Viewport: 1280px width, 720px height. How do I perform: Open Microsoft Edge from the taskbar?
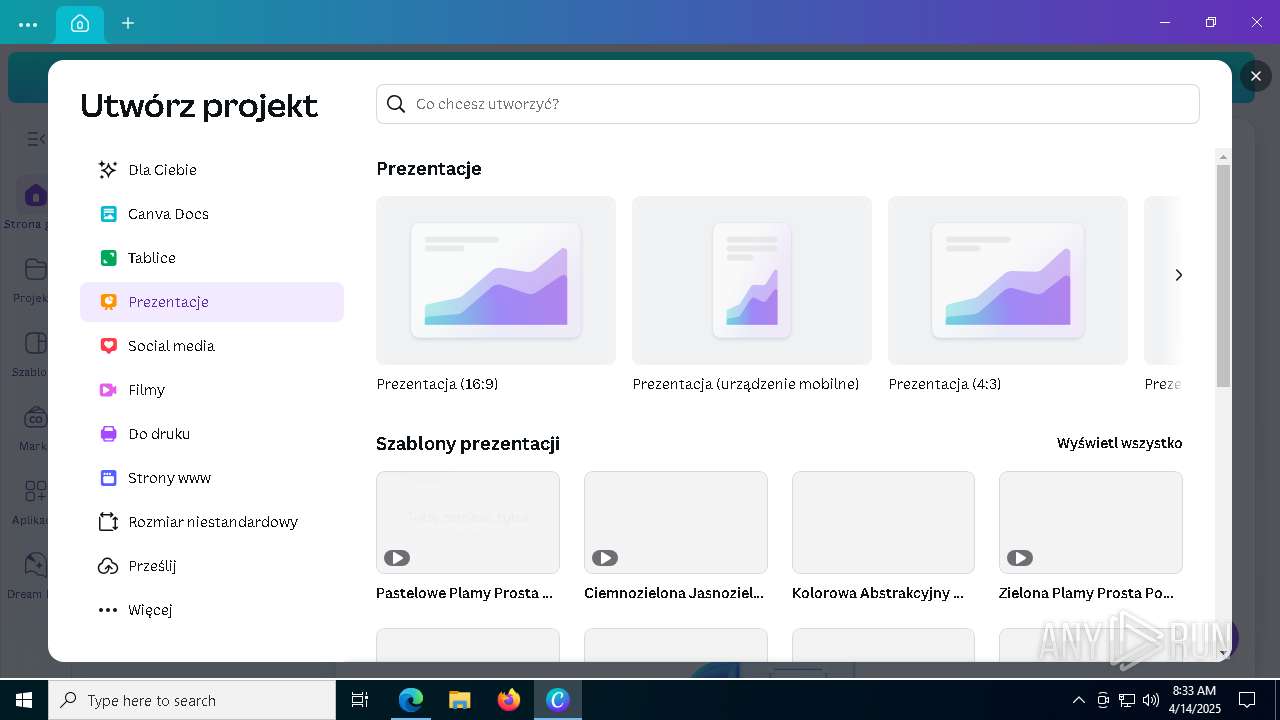(411, 700)
